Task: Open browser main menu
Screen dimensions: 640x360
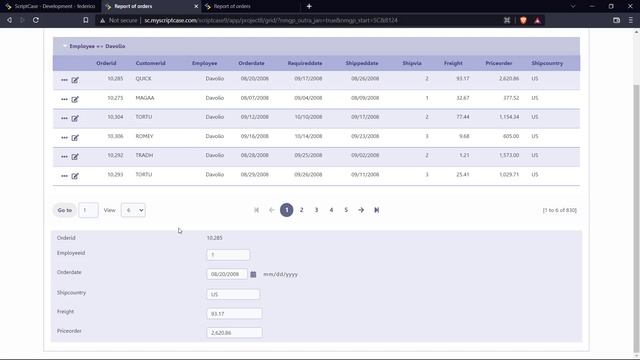Action: [x=631, y=20]
